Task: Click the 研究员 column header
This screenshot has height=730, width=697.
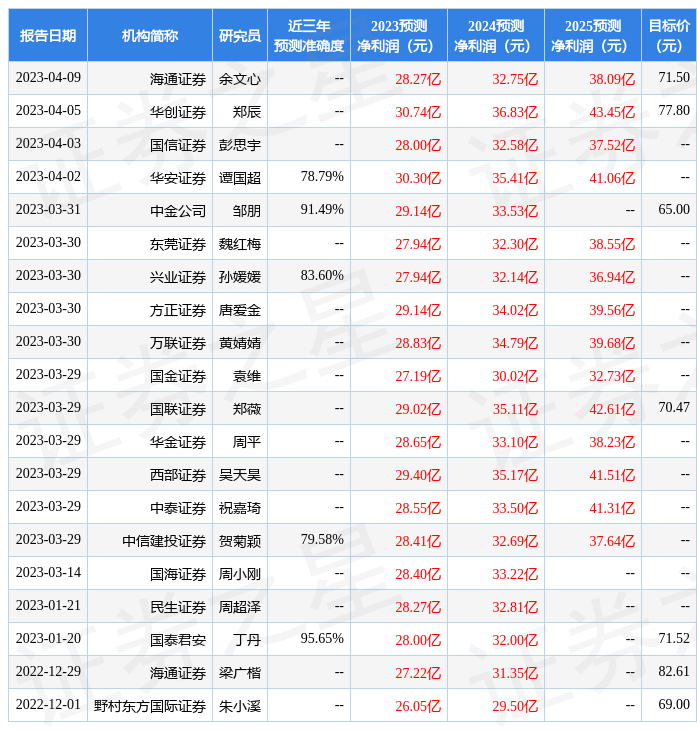Action: coord(239,36)
